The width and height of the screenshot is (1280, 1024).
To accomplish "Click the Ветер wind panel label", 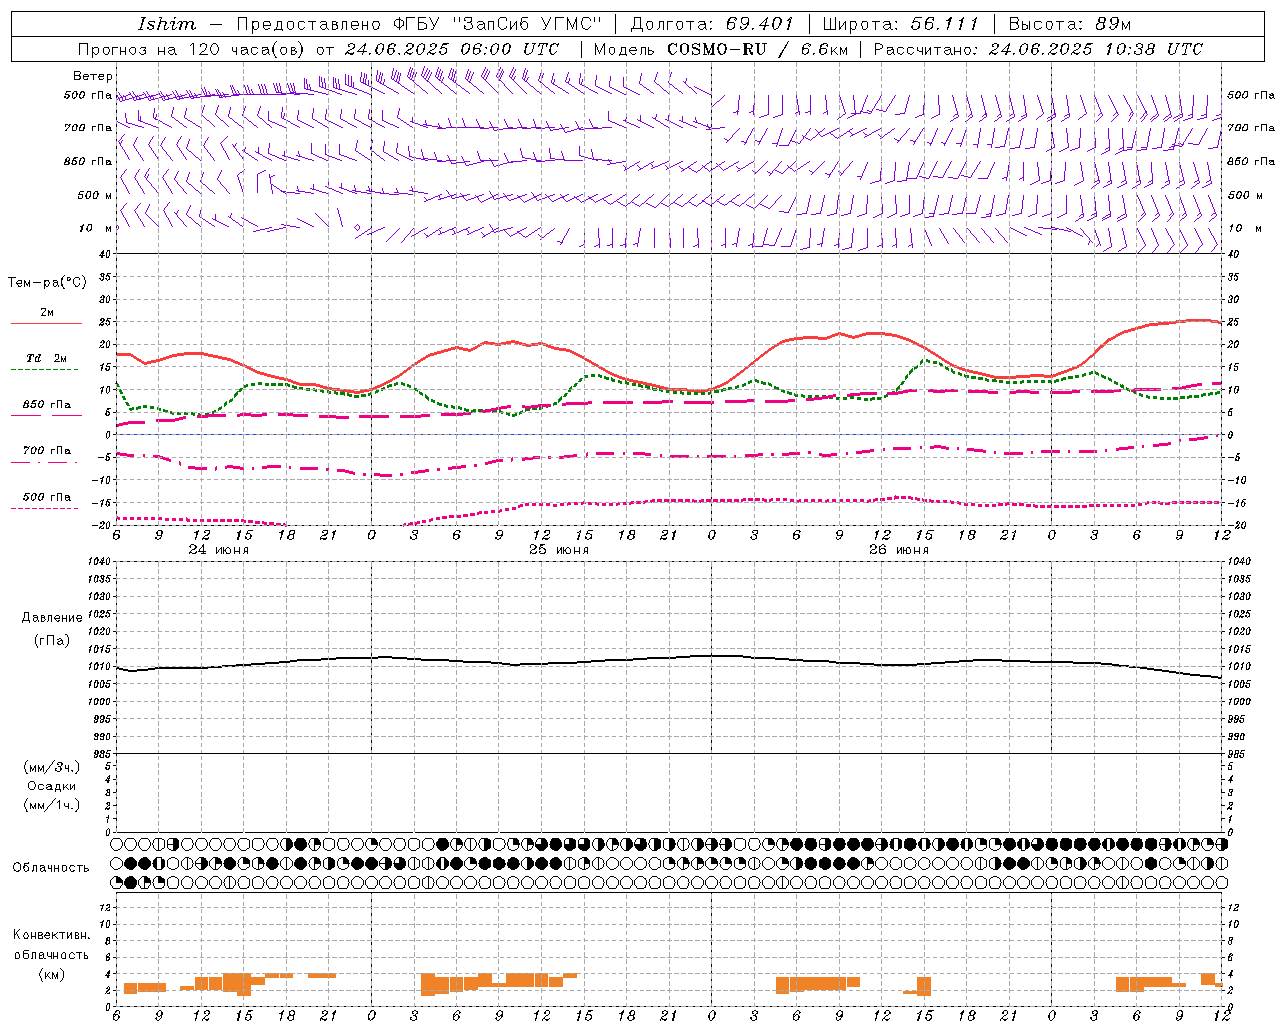I will (x=93, y=76).
